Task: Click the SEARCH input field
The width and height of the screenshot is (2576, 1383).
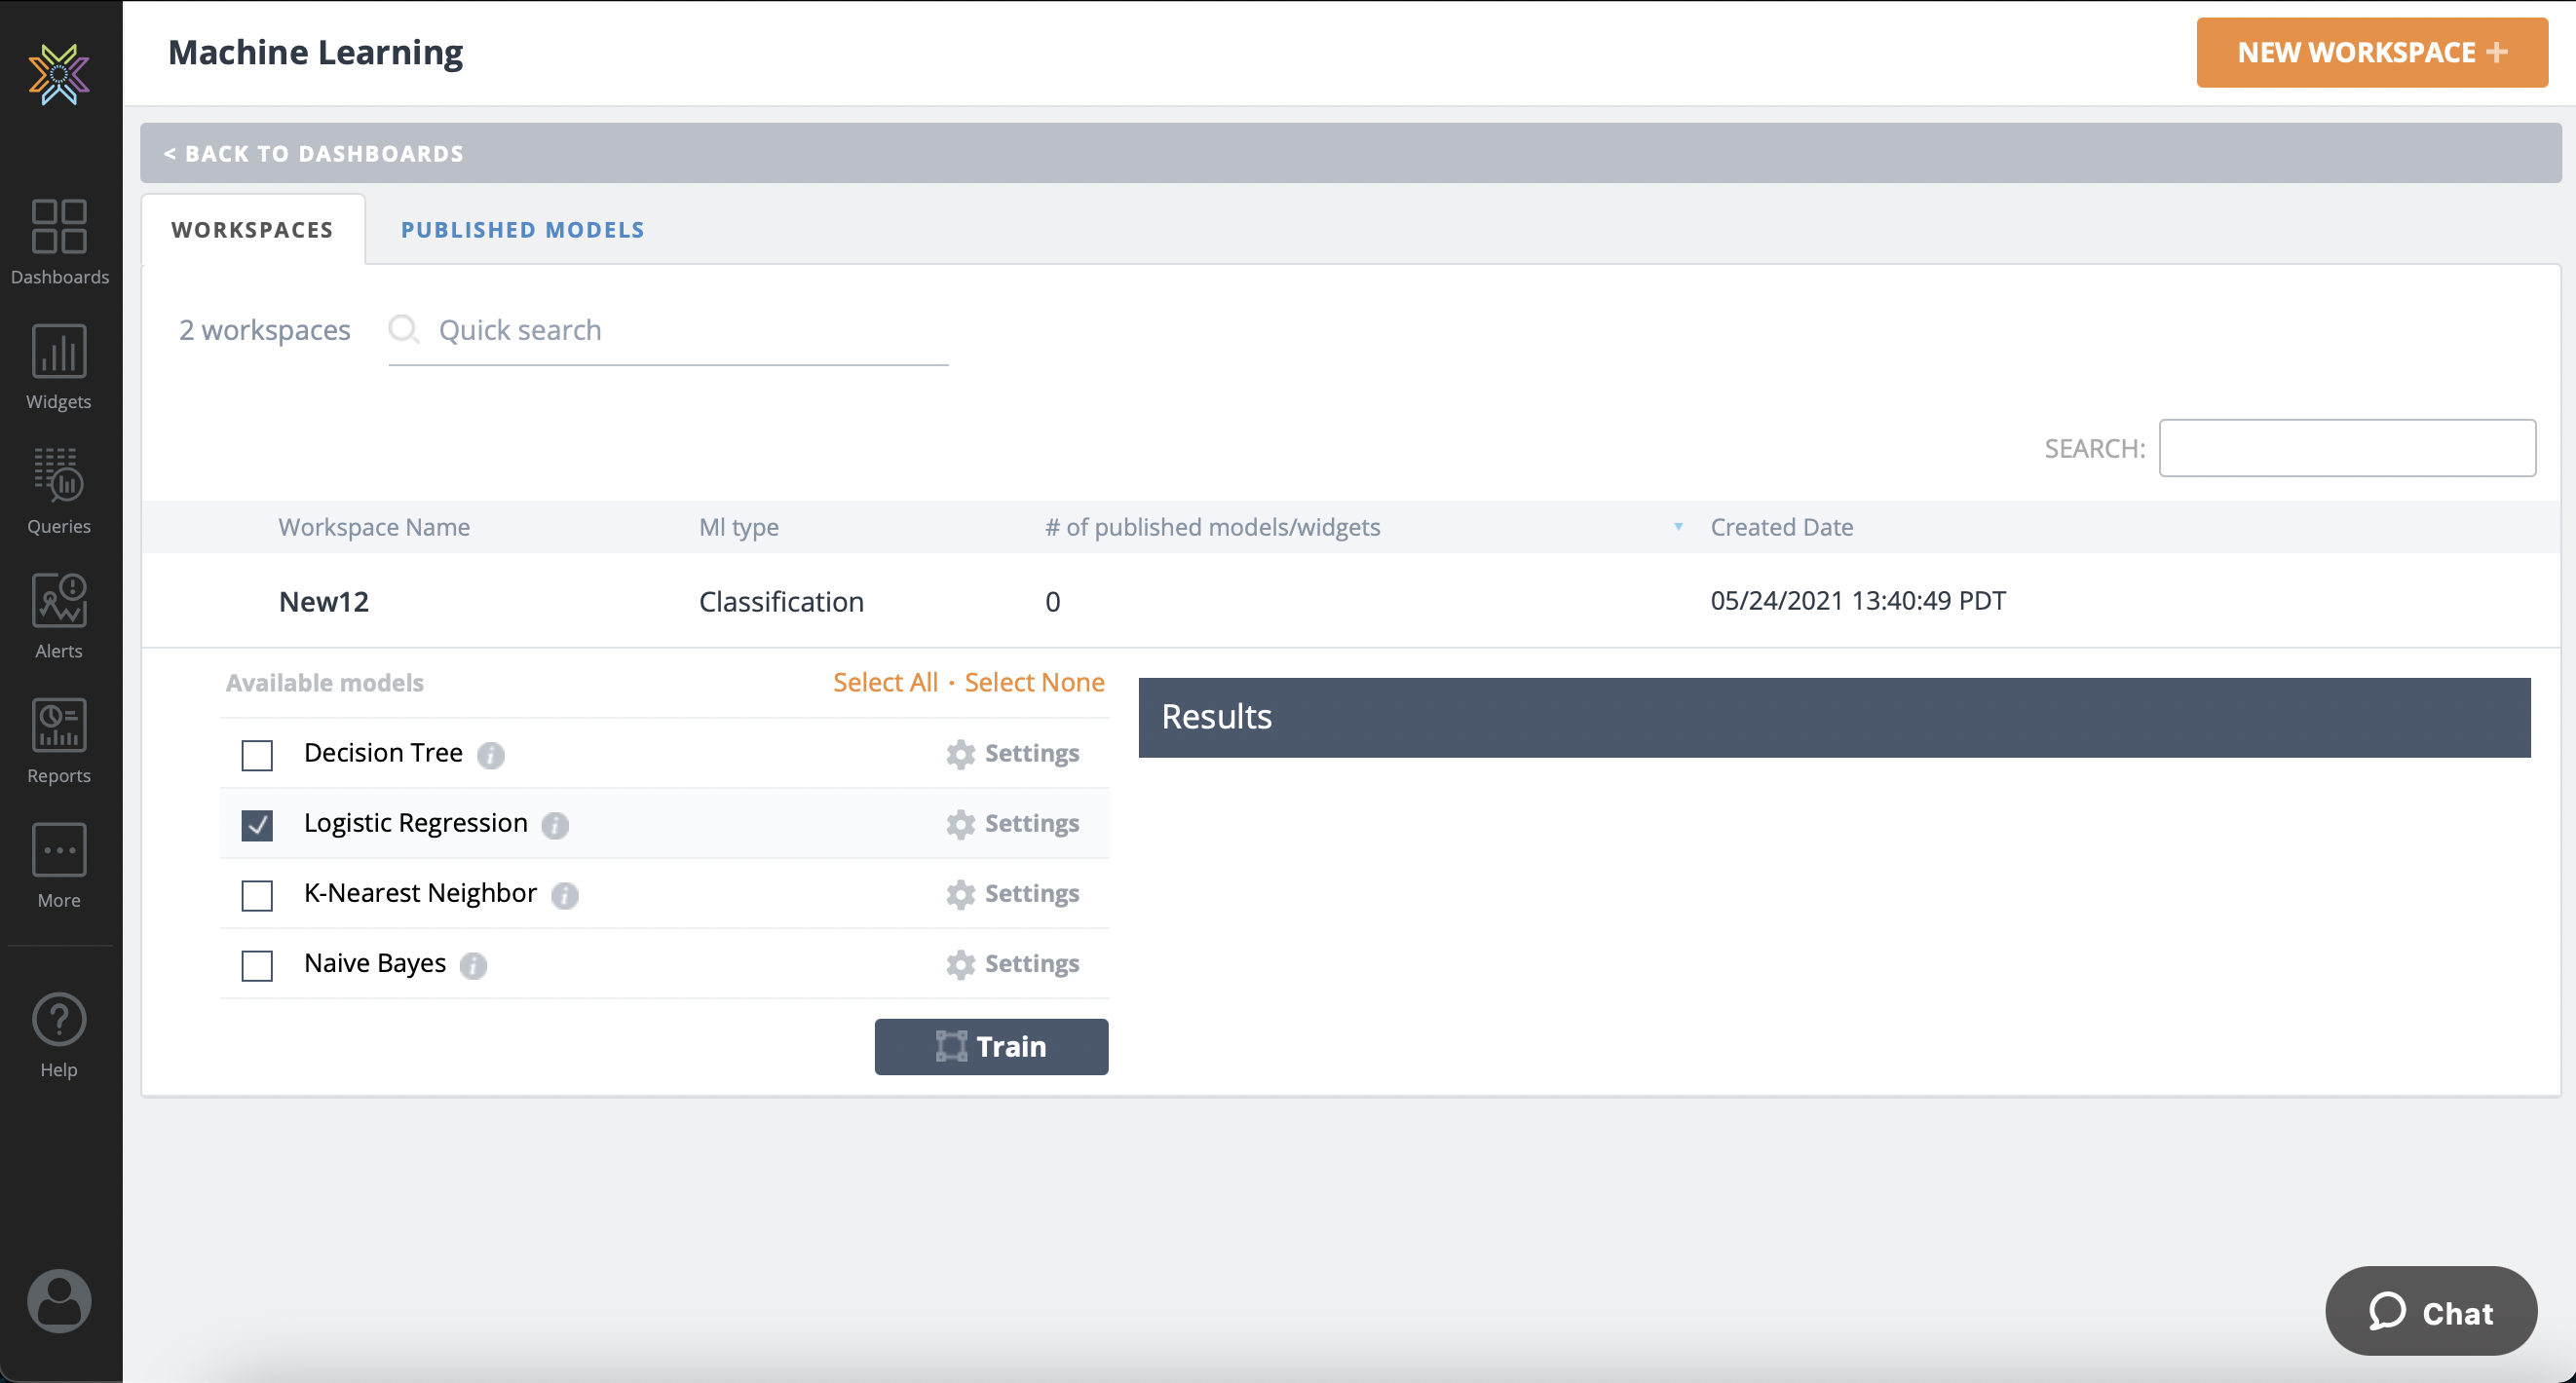Action: 2346,448
